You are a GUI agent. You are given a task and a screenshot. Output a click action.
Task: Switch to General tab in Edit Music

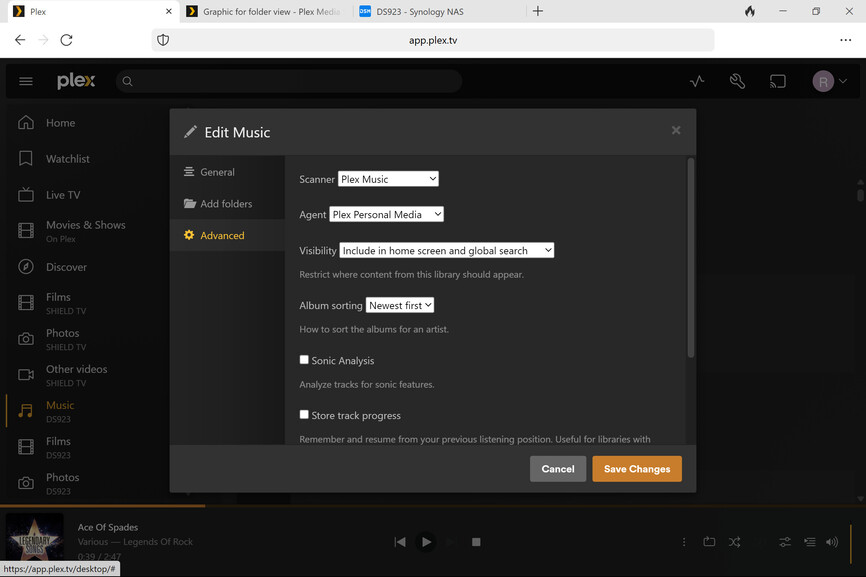coord(227,172)
